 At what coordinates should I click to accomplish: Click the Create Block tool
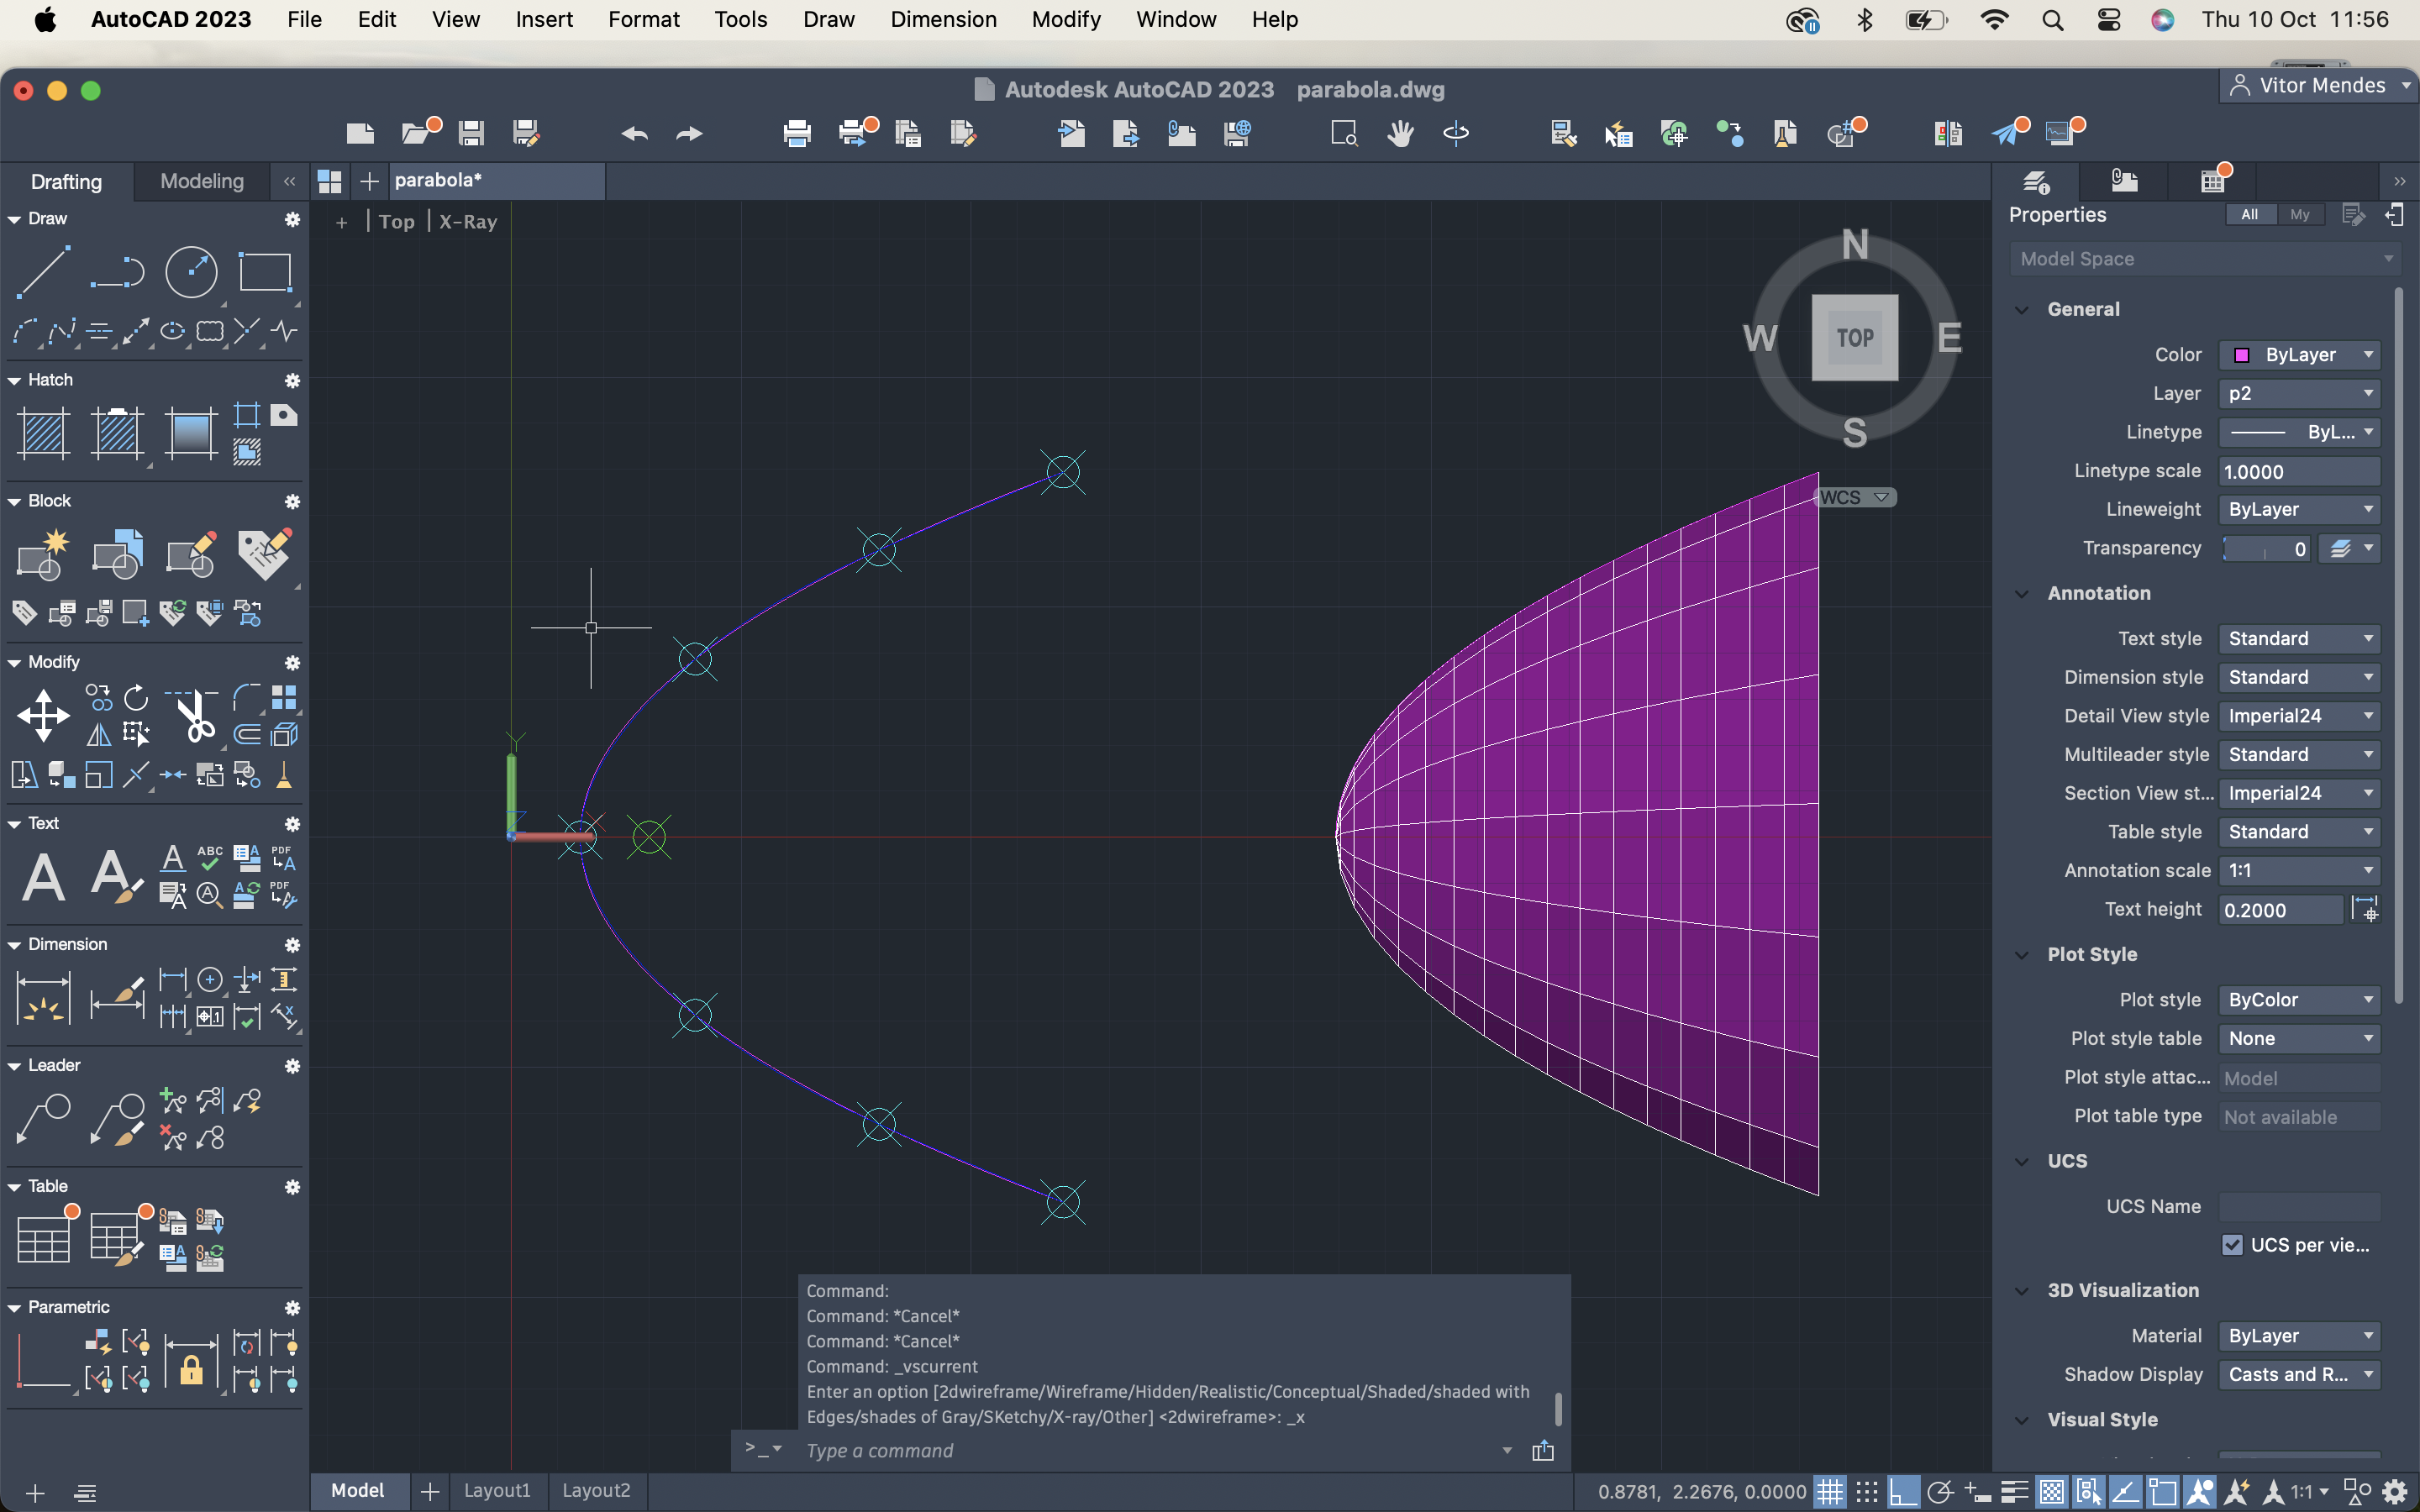coord(43,555)
